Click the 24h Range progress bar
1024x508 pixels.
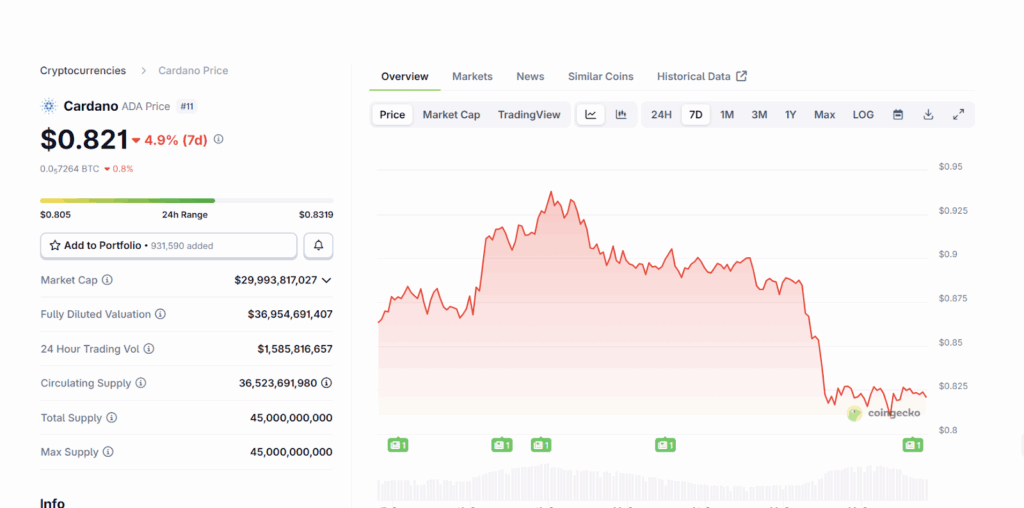[x=186, y=201]
